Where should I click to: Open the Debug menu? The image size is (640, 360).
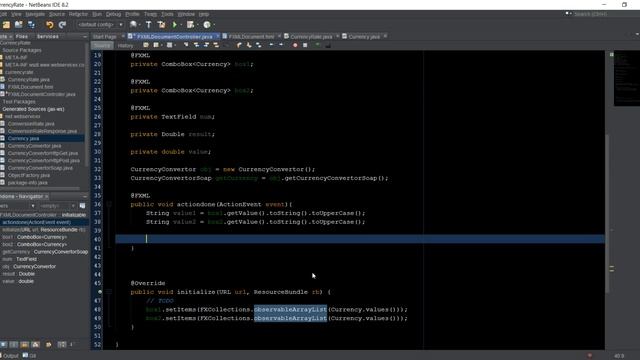113,14
